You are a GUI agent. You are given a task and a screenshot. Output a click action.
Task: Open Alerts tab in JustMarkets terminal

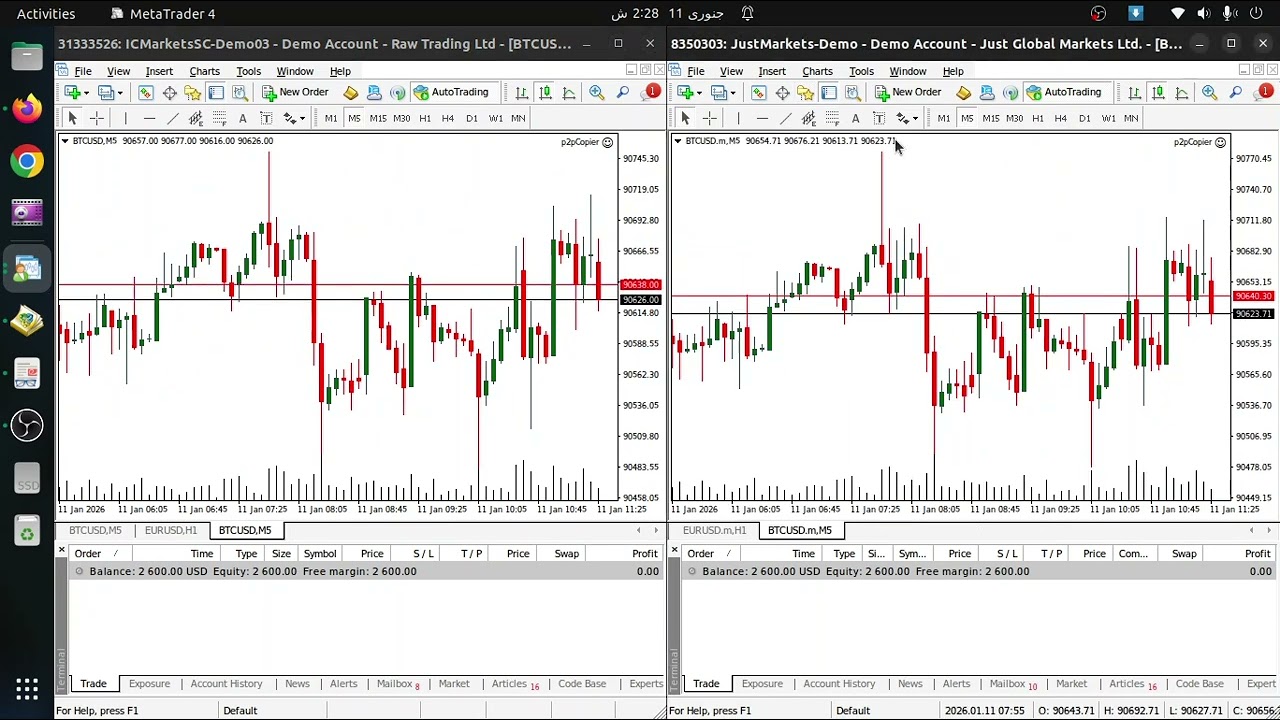pos(956,684)
